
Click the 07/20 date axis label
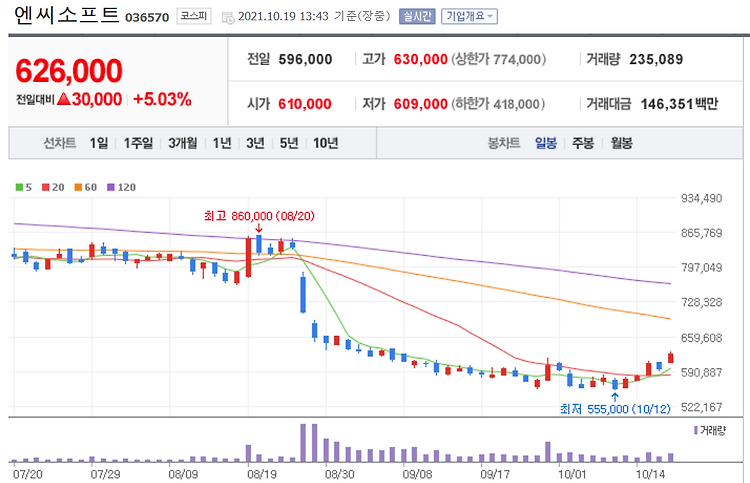click(x=27, y=474)
